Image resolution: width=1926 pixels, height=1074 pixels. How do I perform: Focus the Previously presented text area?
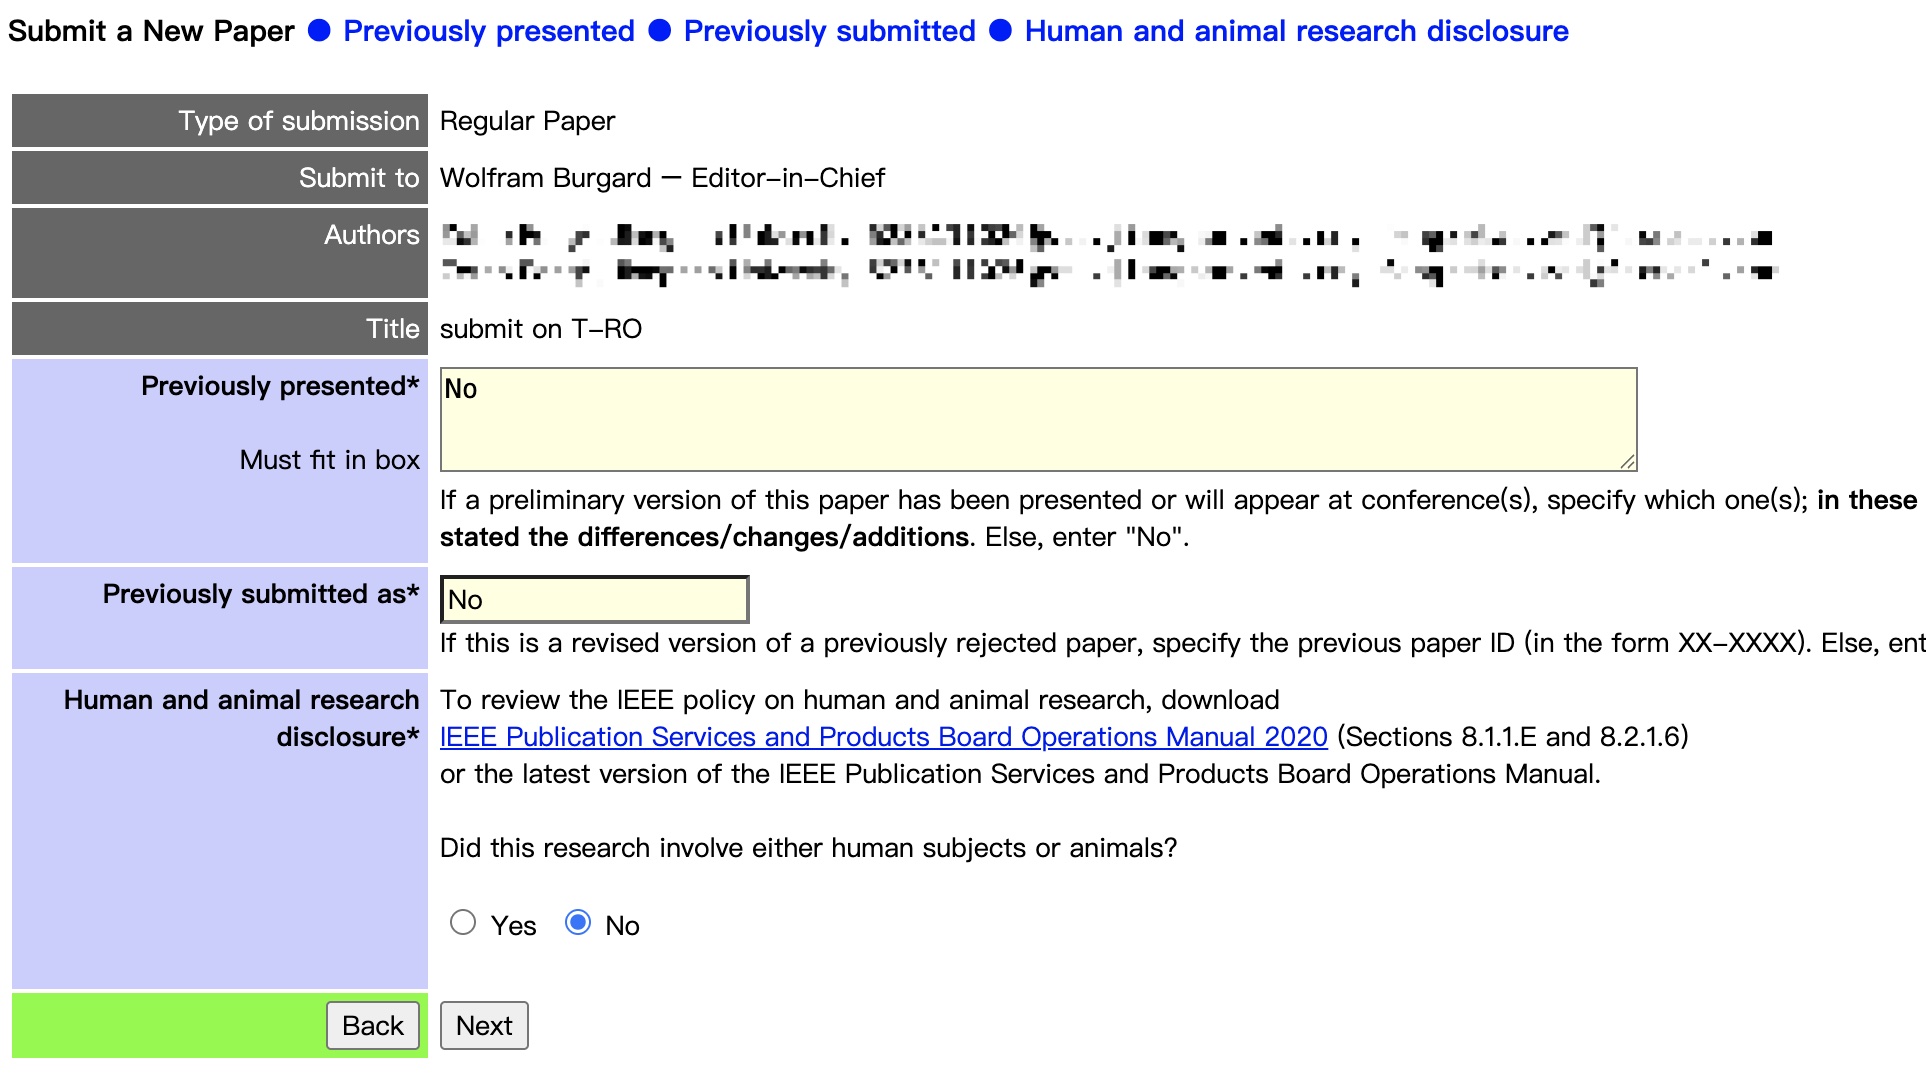pyautogui.click(x=1037, y=419)
